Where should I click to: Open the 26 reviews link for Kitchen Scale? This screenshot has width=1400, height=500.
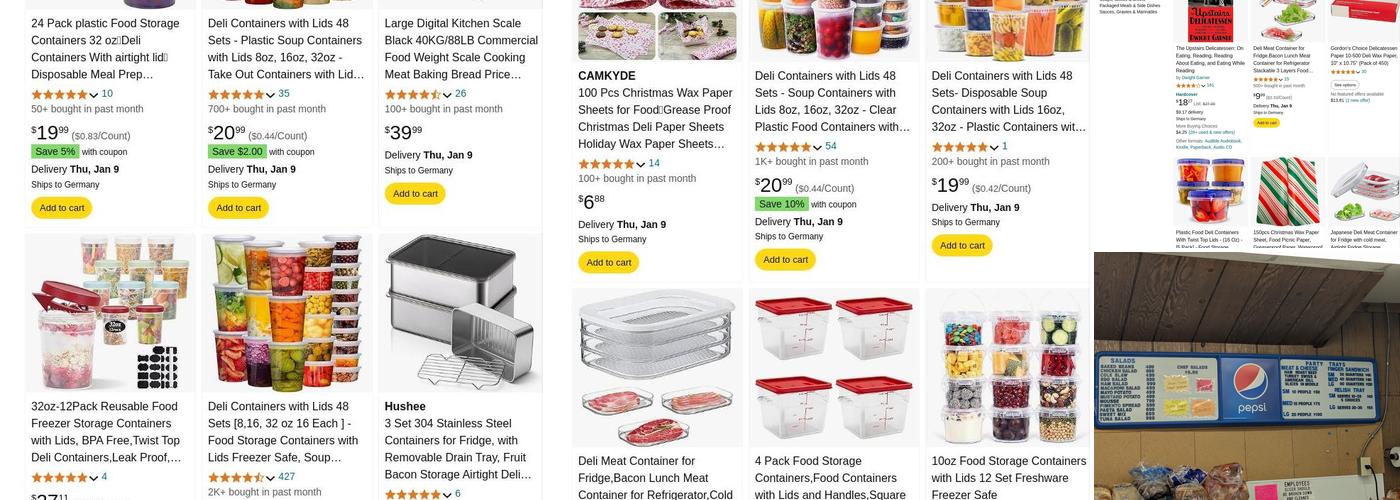pos(460,94)
